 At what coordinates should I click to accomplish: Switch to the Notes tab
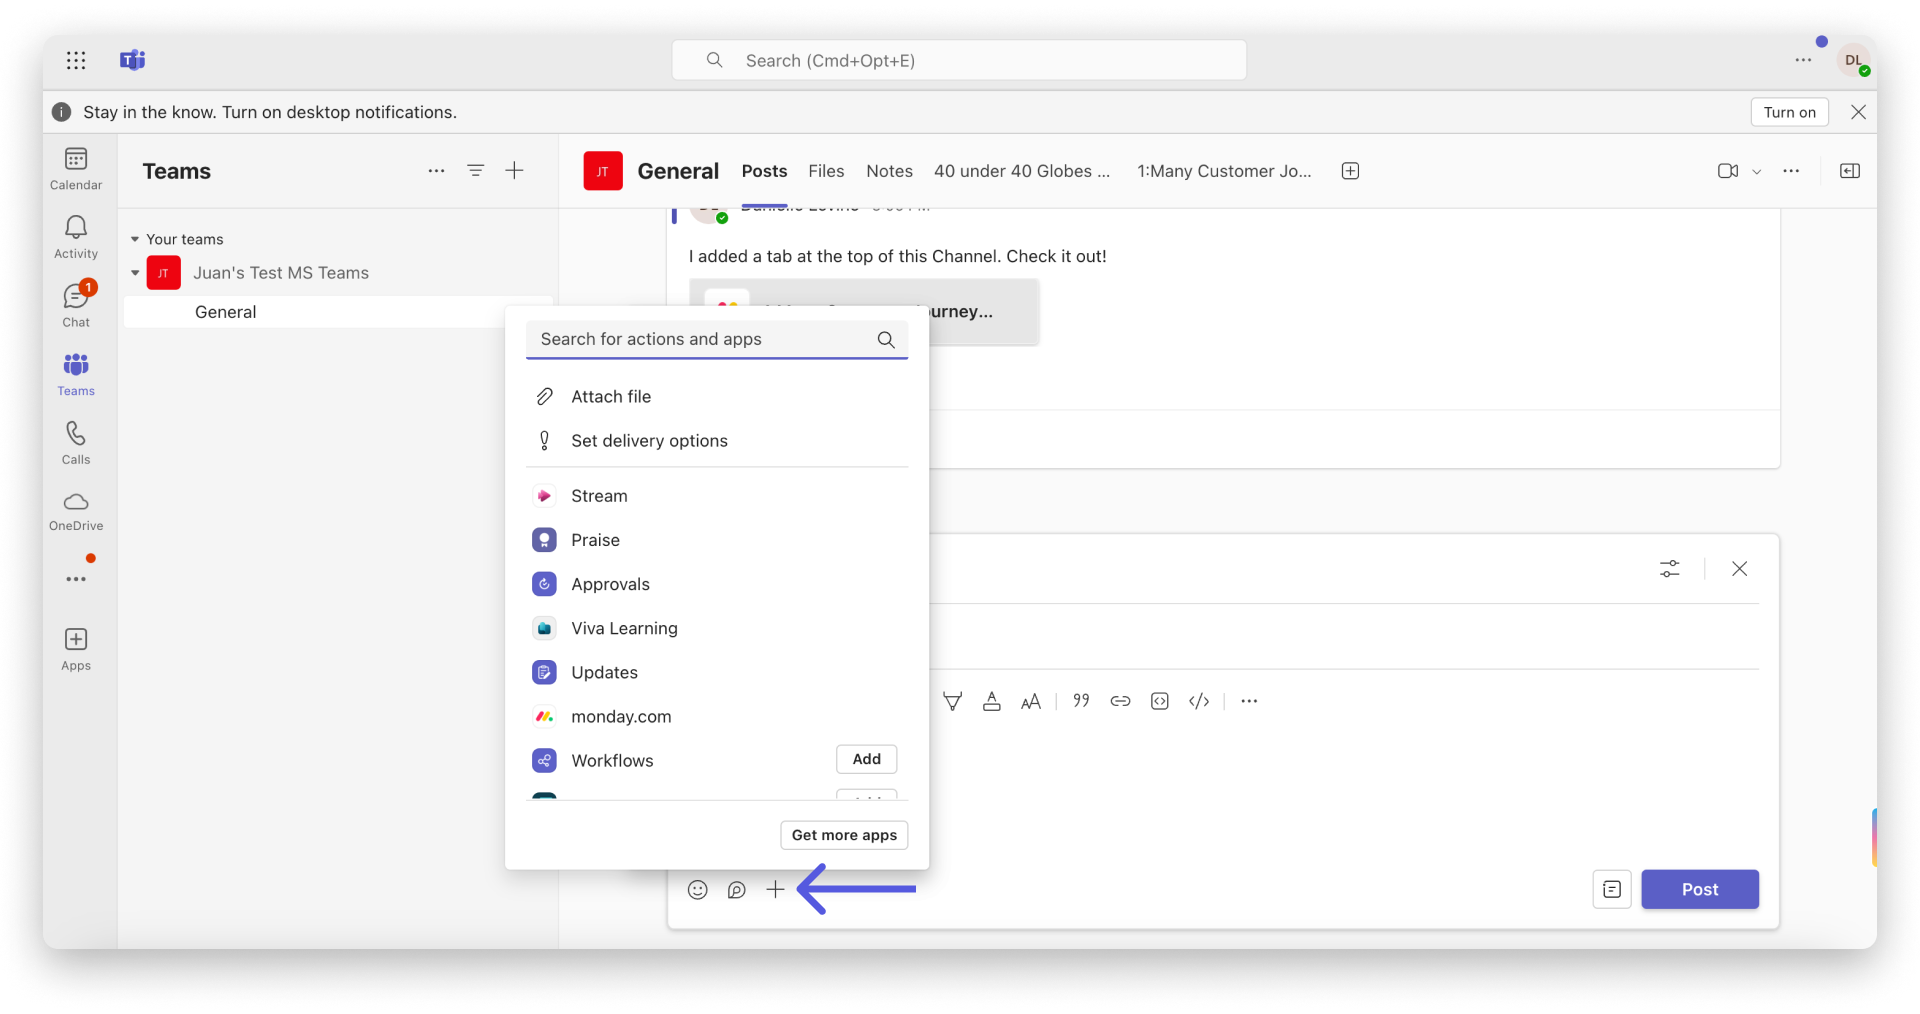click(x=889, y=171)
